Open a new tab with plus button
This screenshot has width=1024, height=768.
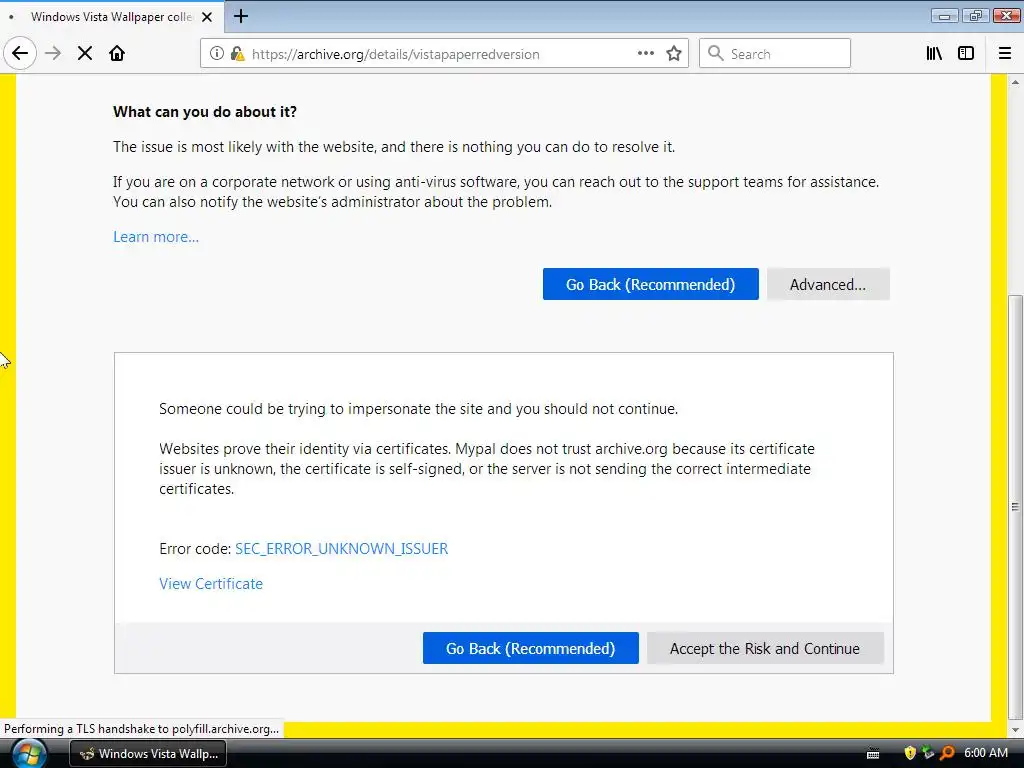(x=241, y=16)
